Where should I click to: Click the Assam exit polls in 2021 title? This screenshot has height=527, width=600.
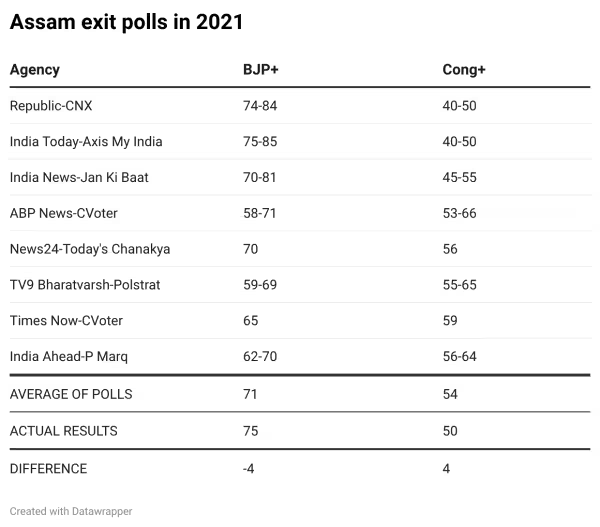(126, 22)
